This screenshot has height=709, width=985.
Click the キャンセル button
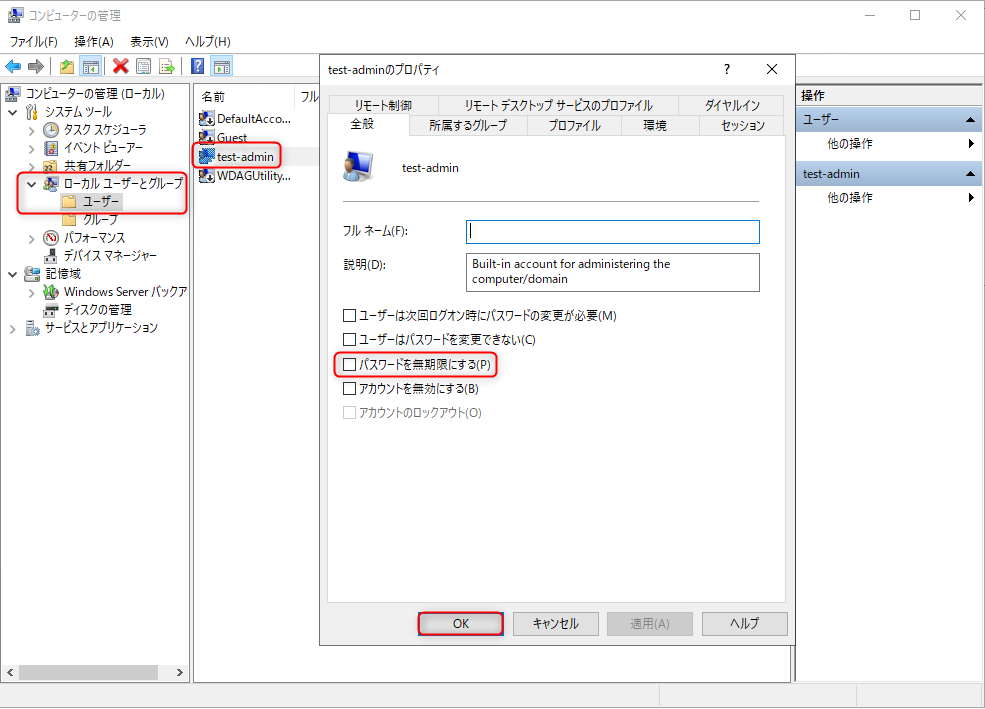[555, 624]
